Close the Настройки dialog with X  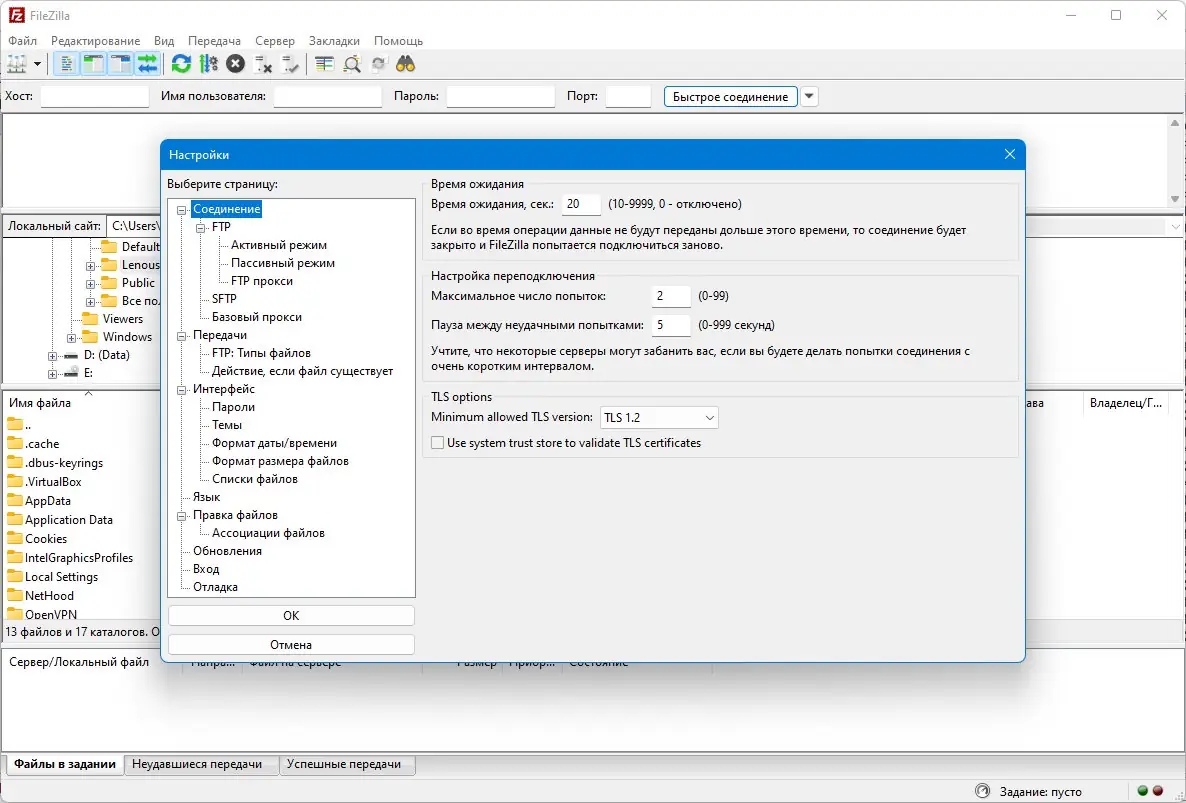pos(1010,154)
